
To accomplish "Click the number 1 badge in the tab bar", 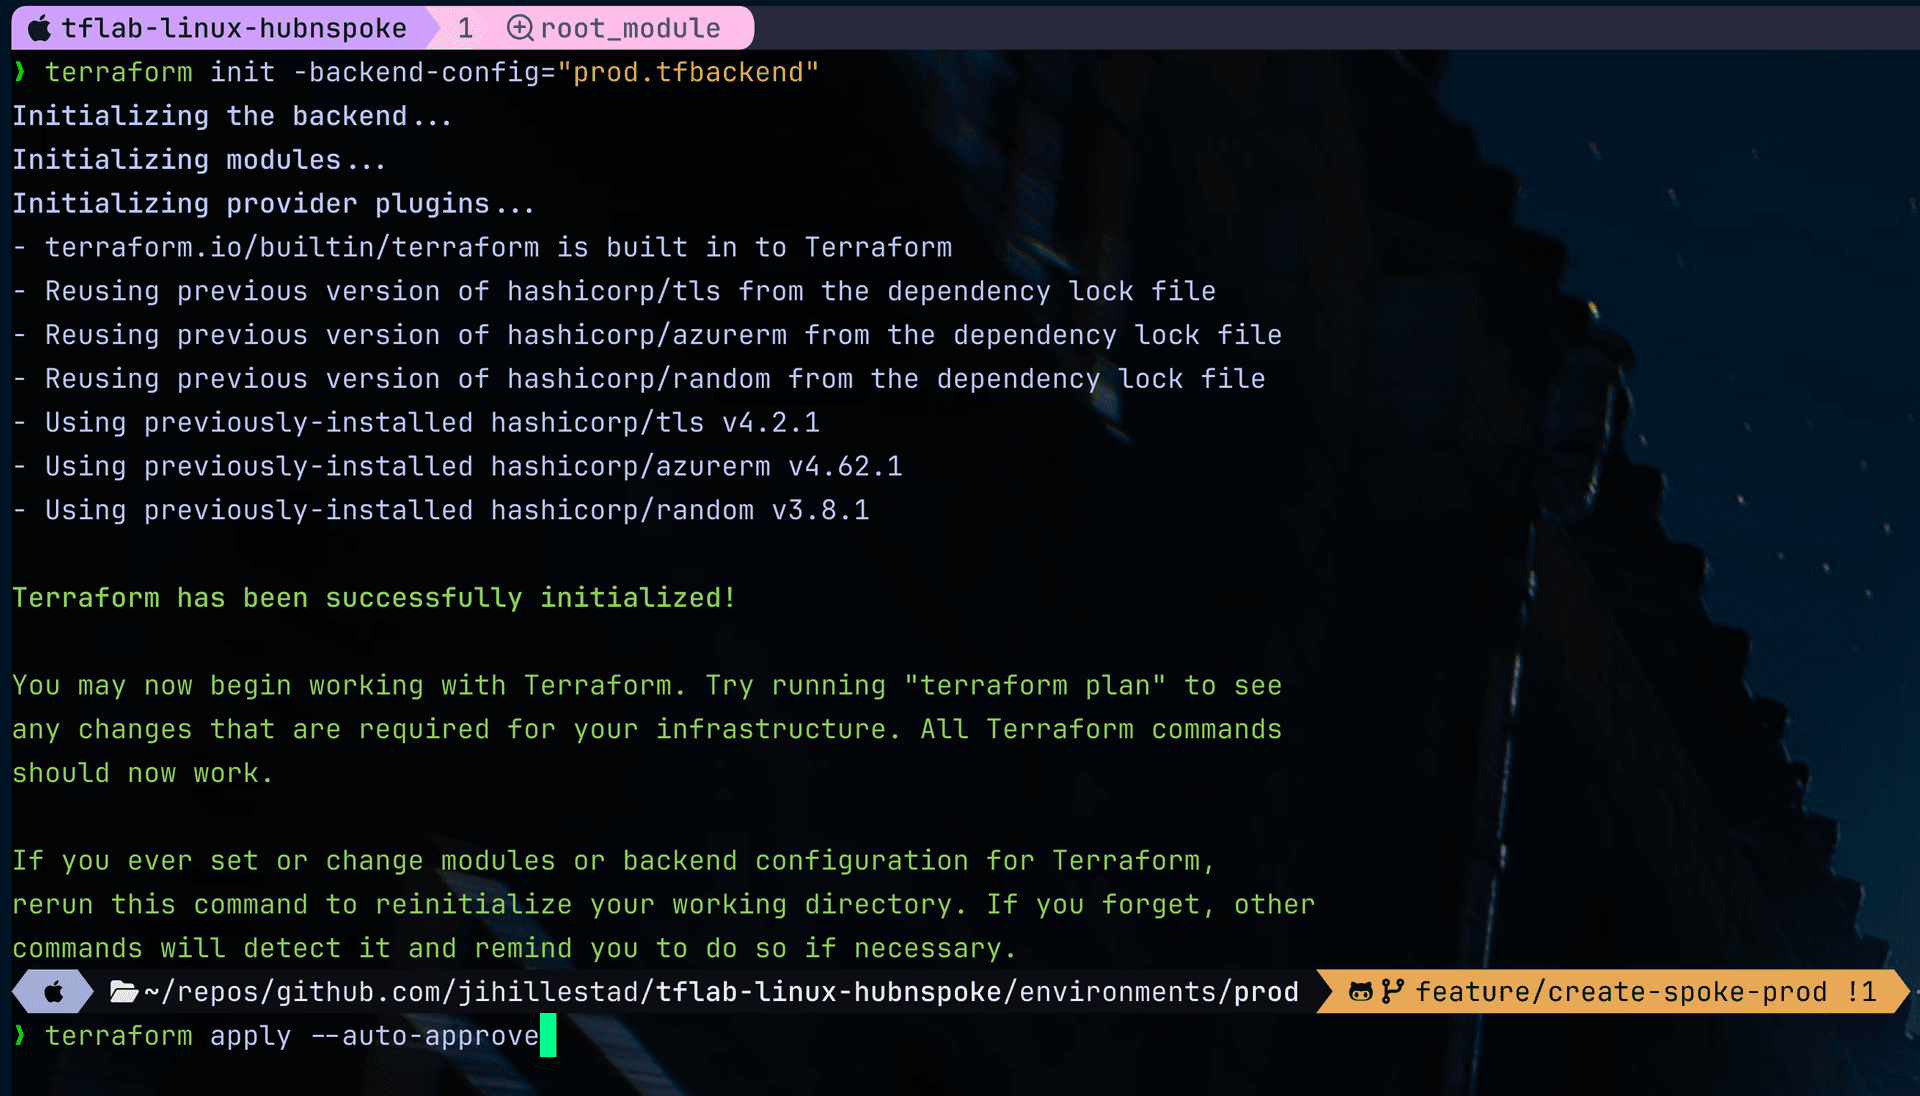I will (x=465, y=27).
